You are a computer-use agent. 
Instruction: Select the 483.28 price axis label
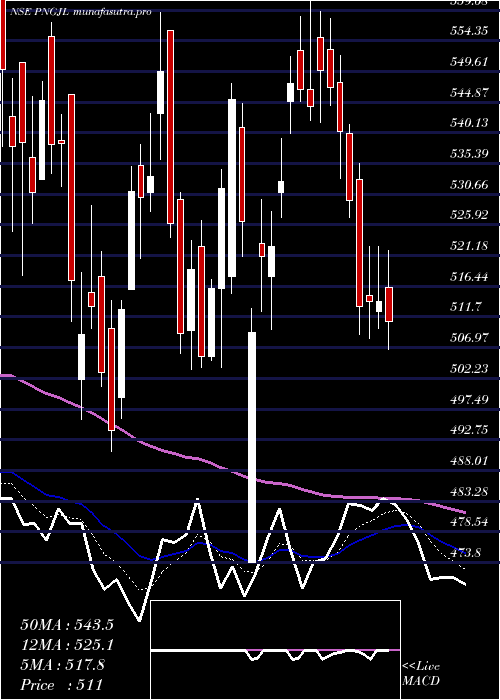click(469, 492)
